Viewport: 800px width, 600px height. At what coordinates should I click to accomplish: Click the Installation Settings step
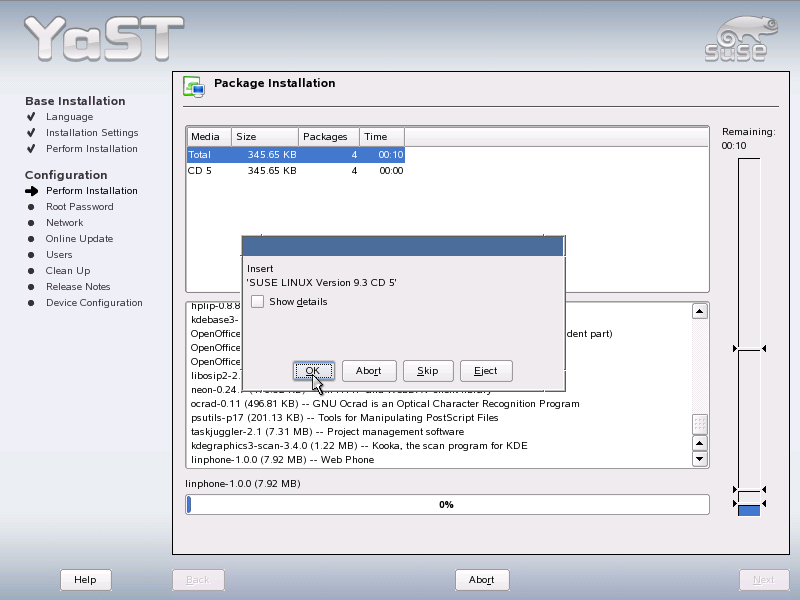coord(92,133)
